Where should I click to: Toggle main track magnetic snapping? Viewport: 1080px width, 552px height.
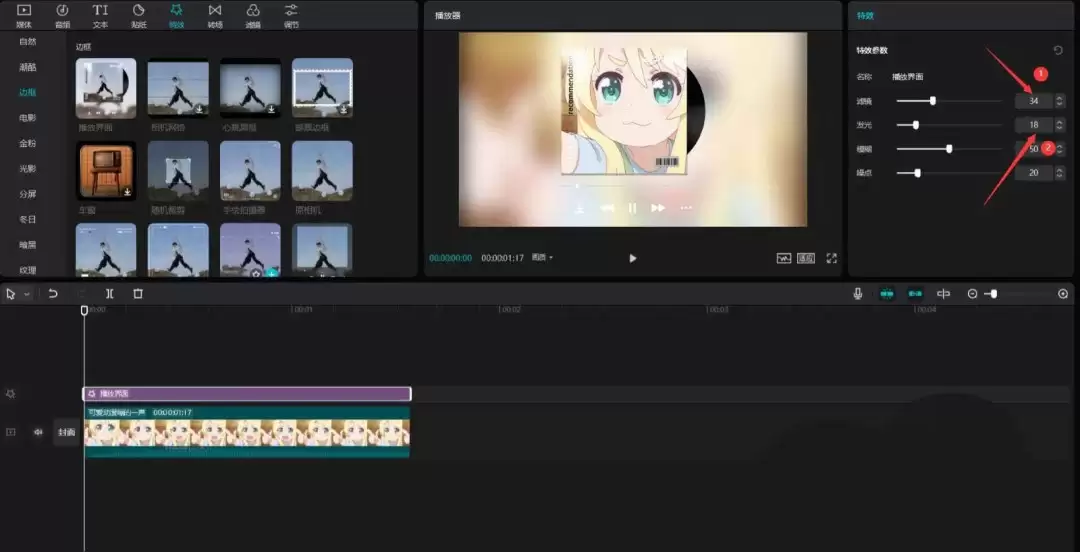[886, 294]
